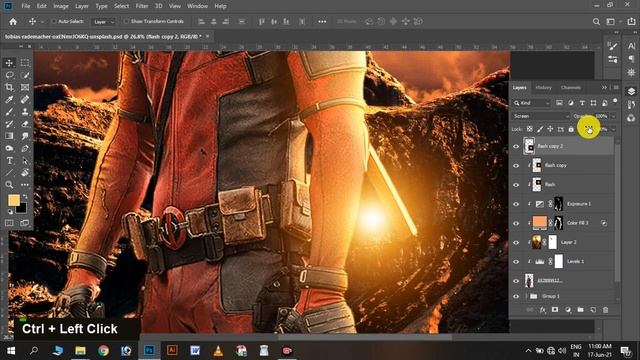The height and width of the screenshot is (360, 640).
Task: Toggle lock transparent pixels
Action: pyautogui.click(x=530, y=129)
